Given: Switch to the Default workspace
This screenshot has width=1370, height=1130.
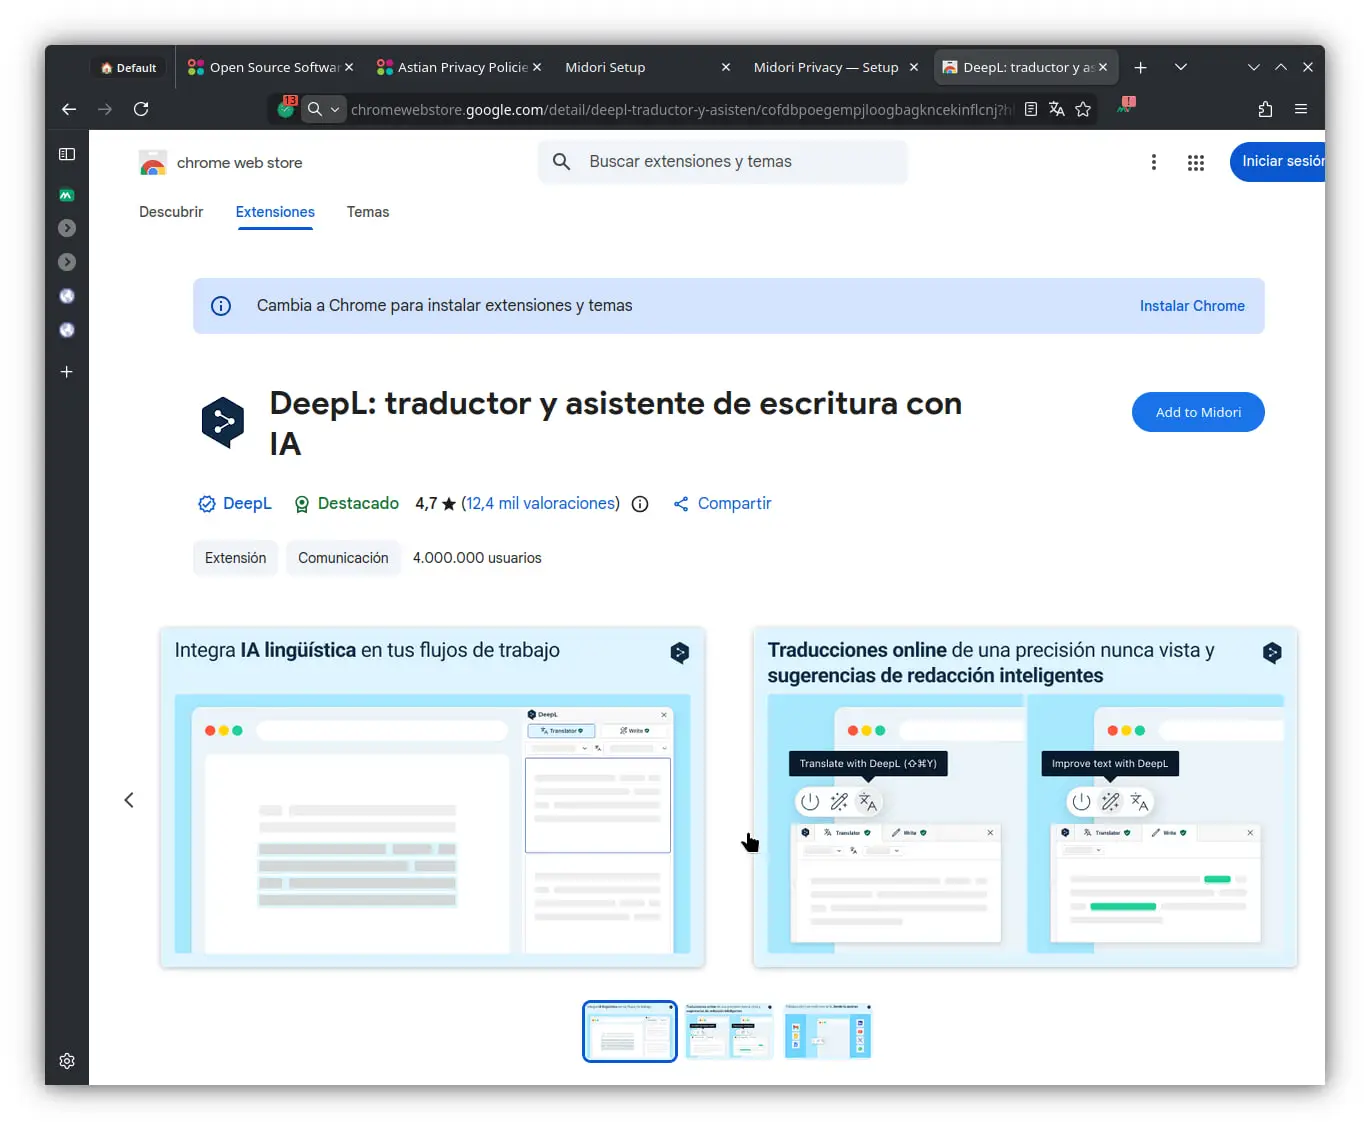Looking at the screenshot, I should tap(129, 68).
